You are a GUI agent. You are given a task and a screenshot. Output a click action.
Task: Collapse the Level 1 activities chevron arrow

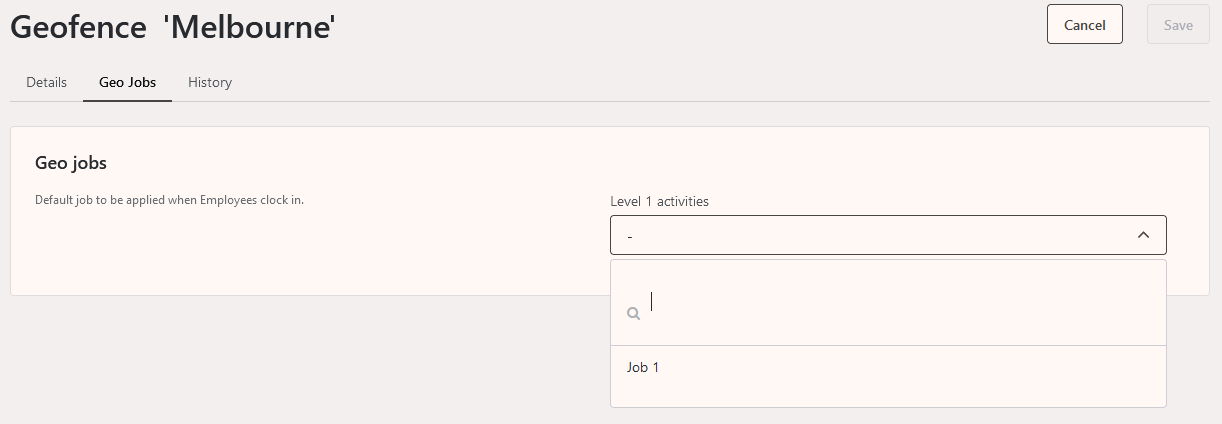click(1144, 235)
